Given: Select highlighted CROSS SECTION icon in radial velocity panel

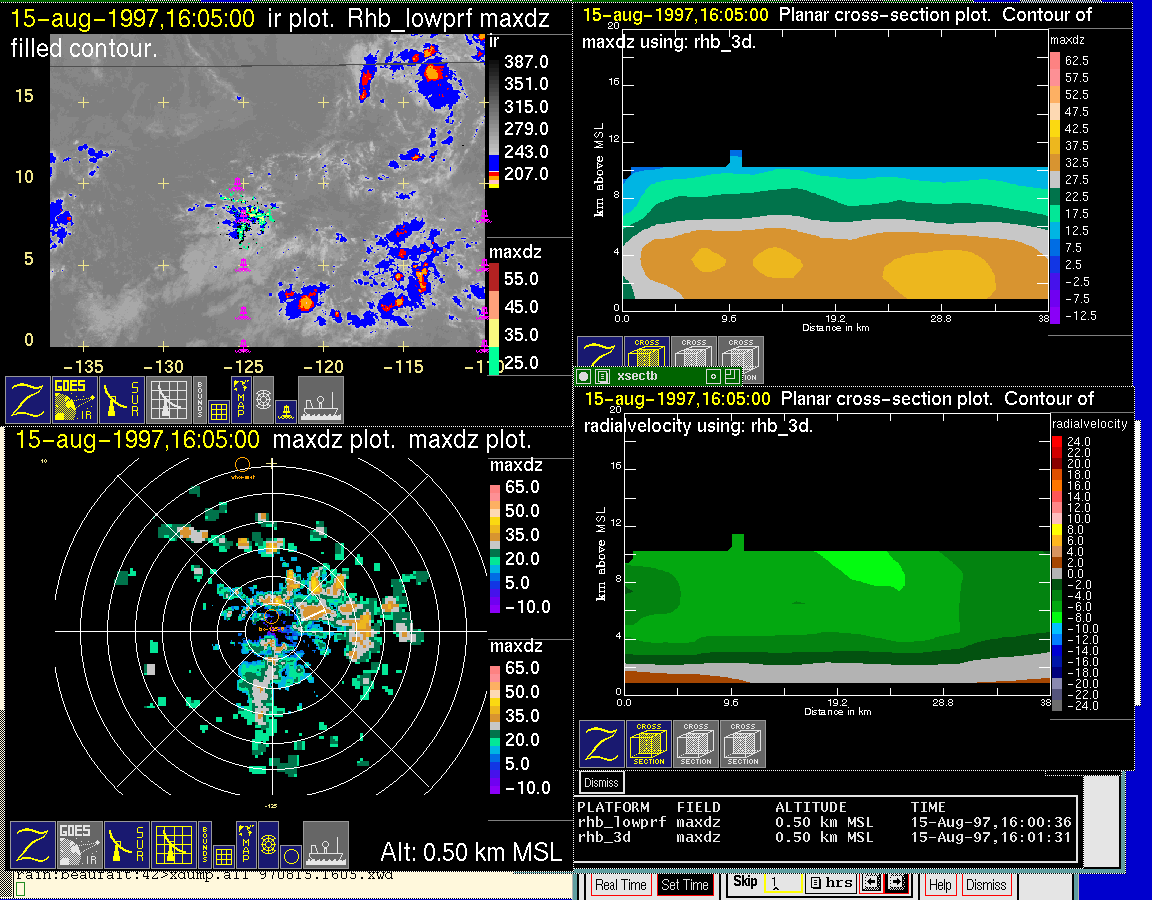Looking at the screenshot, I should pos(649,744).
